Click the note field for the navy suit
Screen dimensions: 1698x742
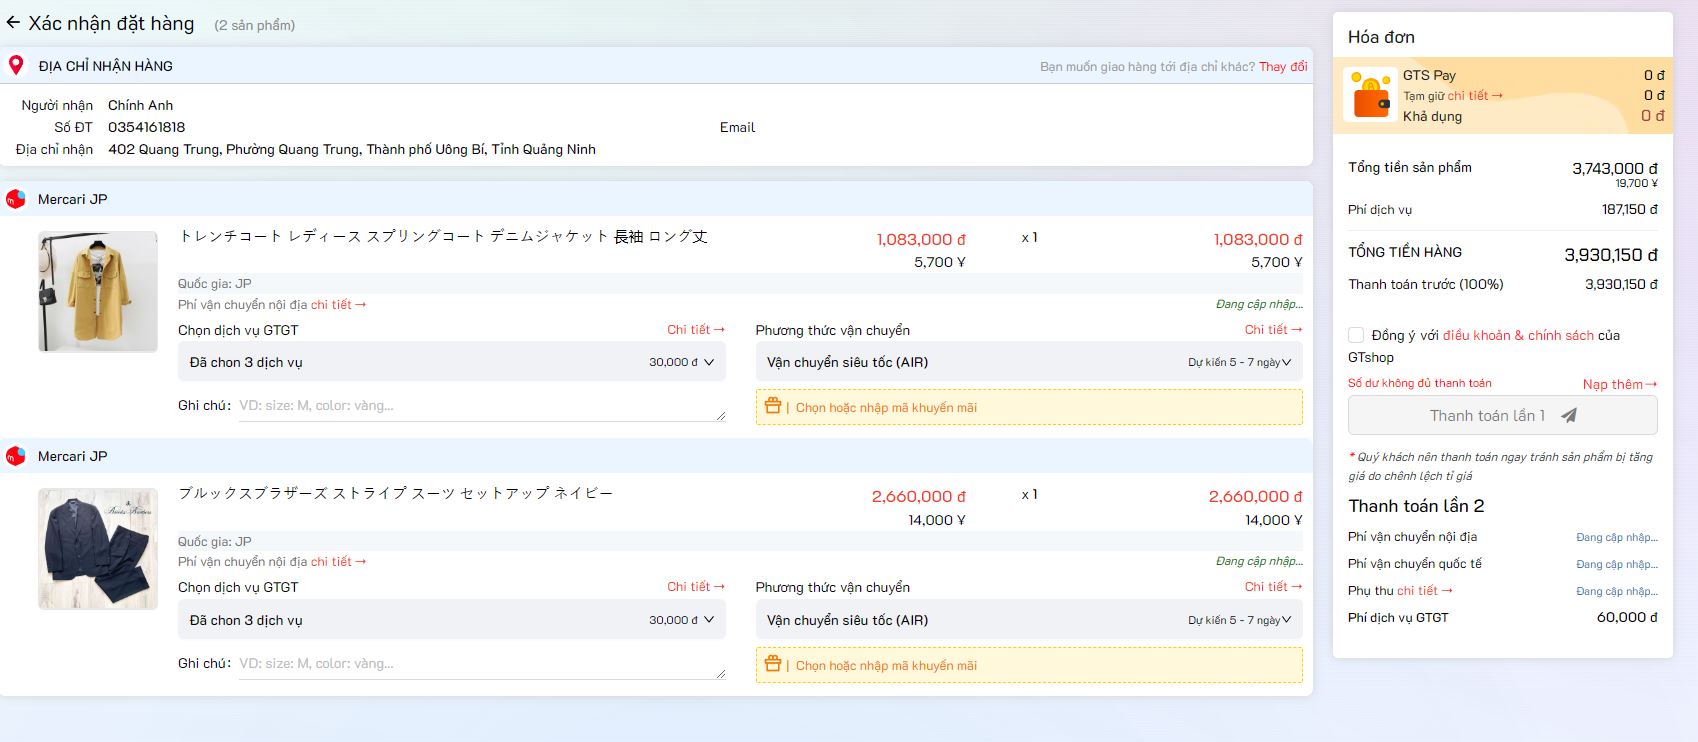[x=480, y=664]
